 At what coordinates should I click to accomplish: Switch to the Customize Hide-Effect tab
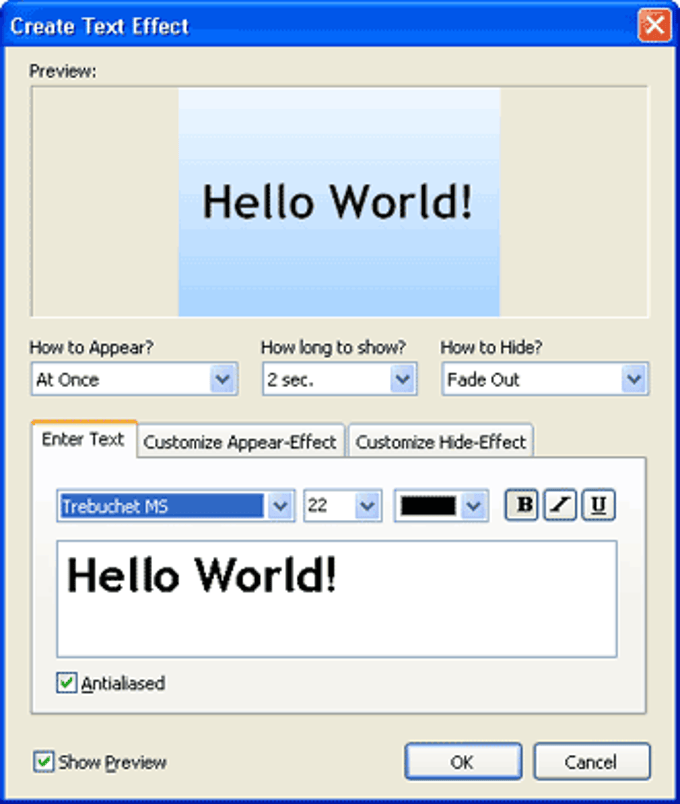pyautogui.click(x=441, y=441)
